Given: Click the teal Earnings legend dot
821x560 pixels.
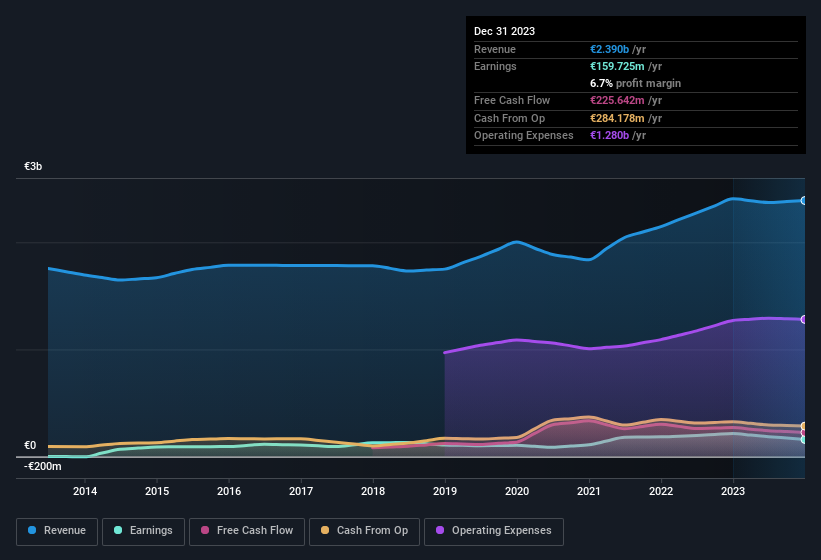Looking at the screenshot, I should [118, 530].
